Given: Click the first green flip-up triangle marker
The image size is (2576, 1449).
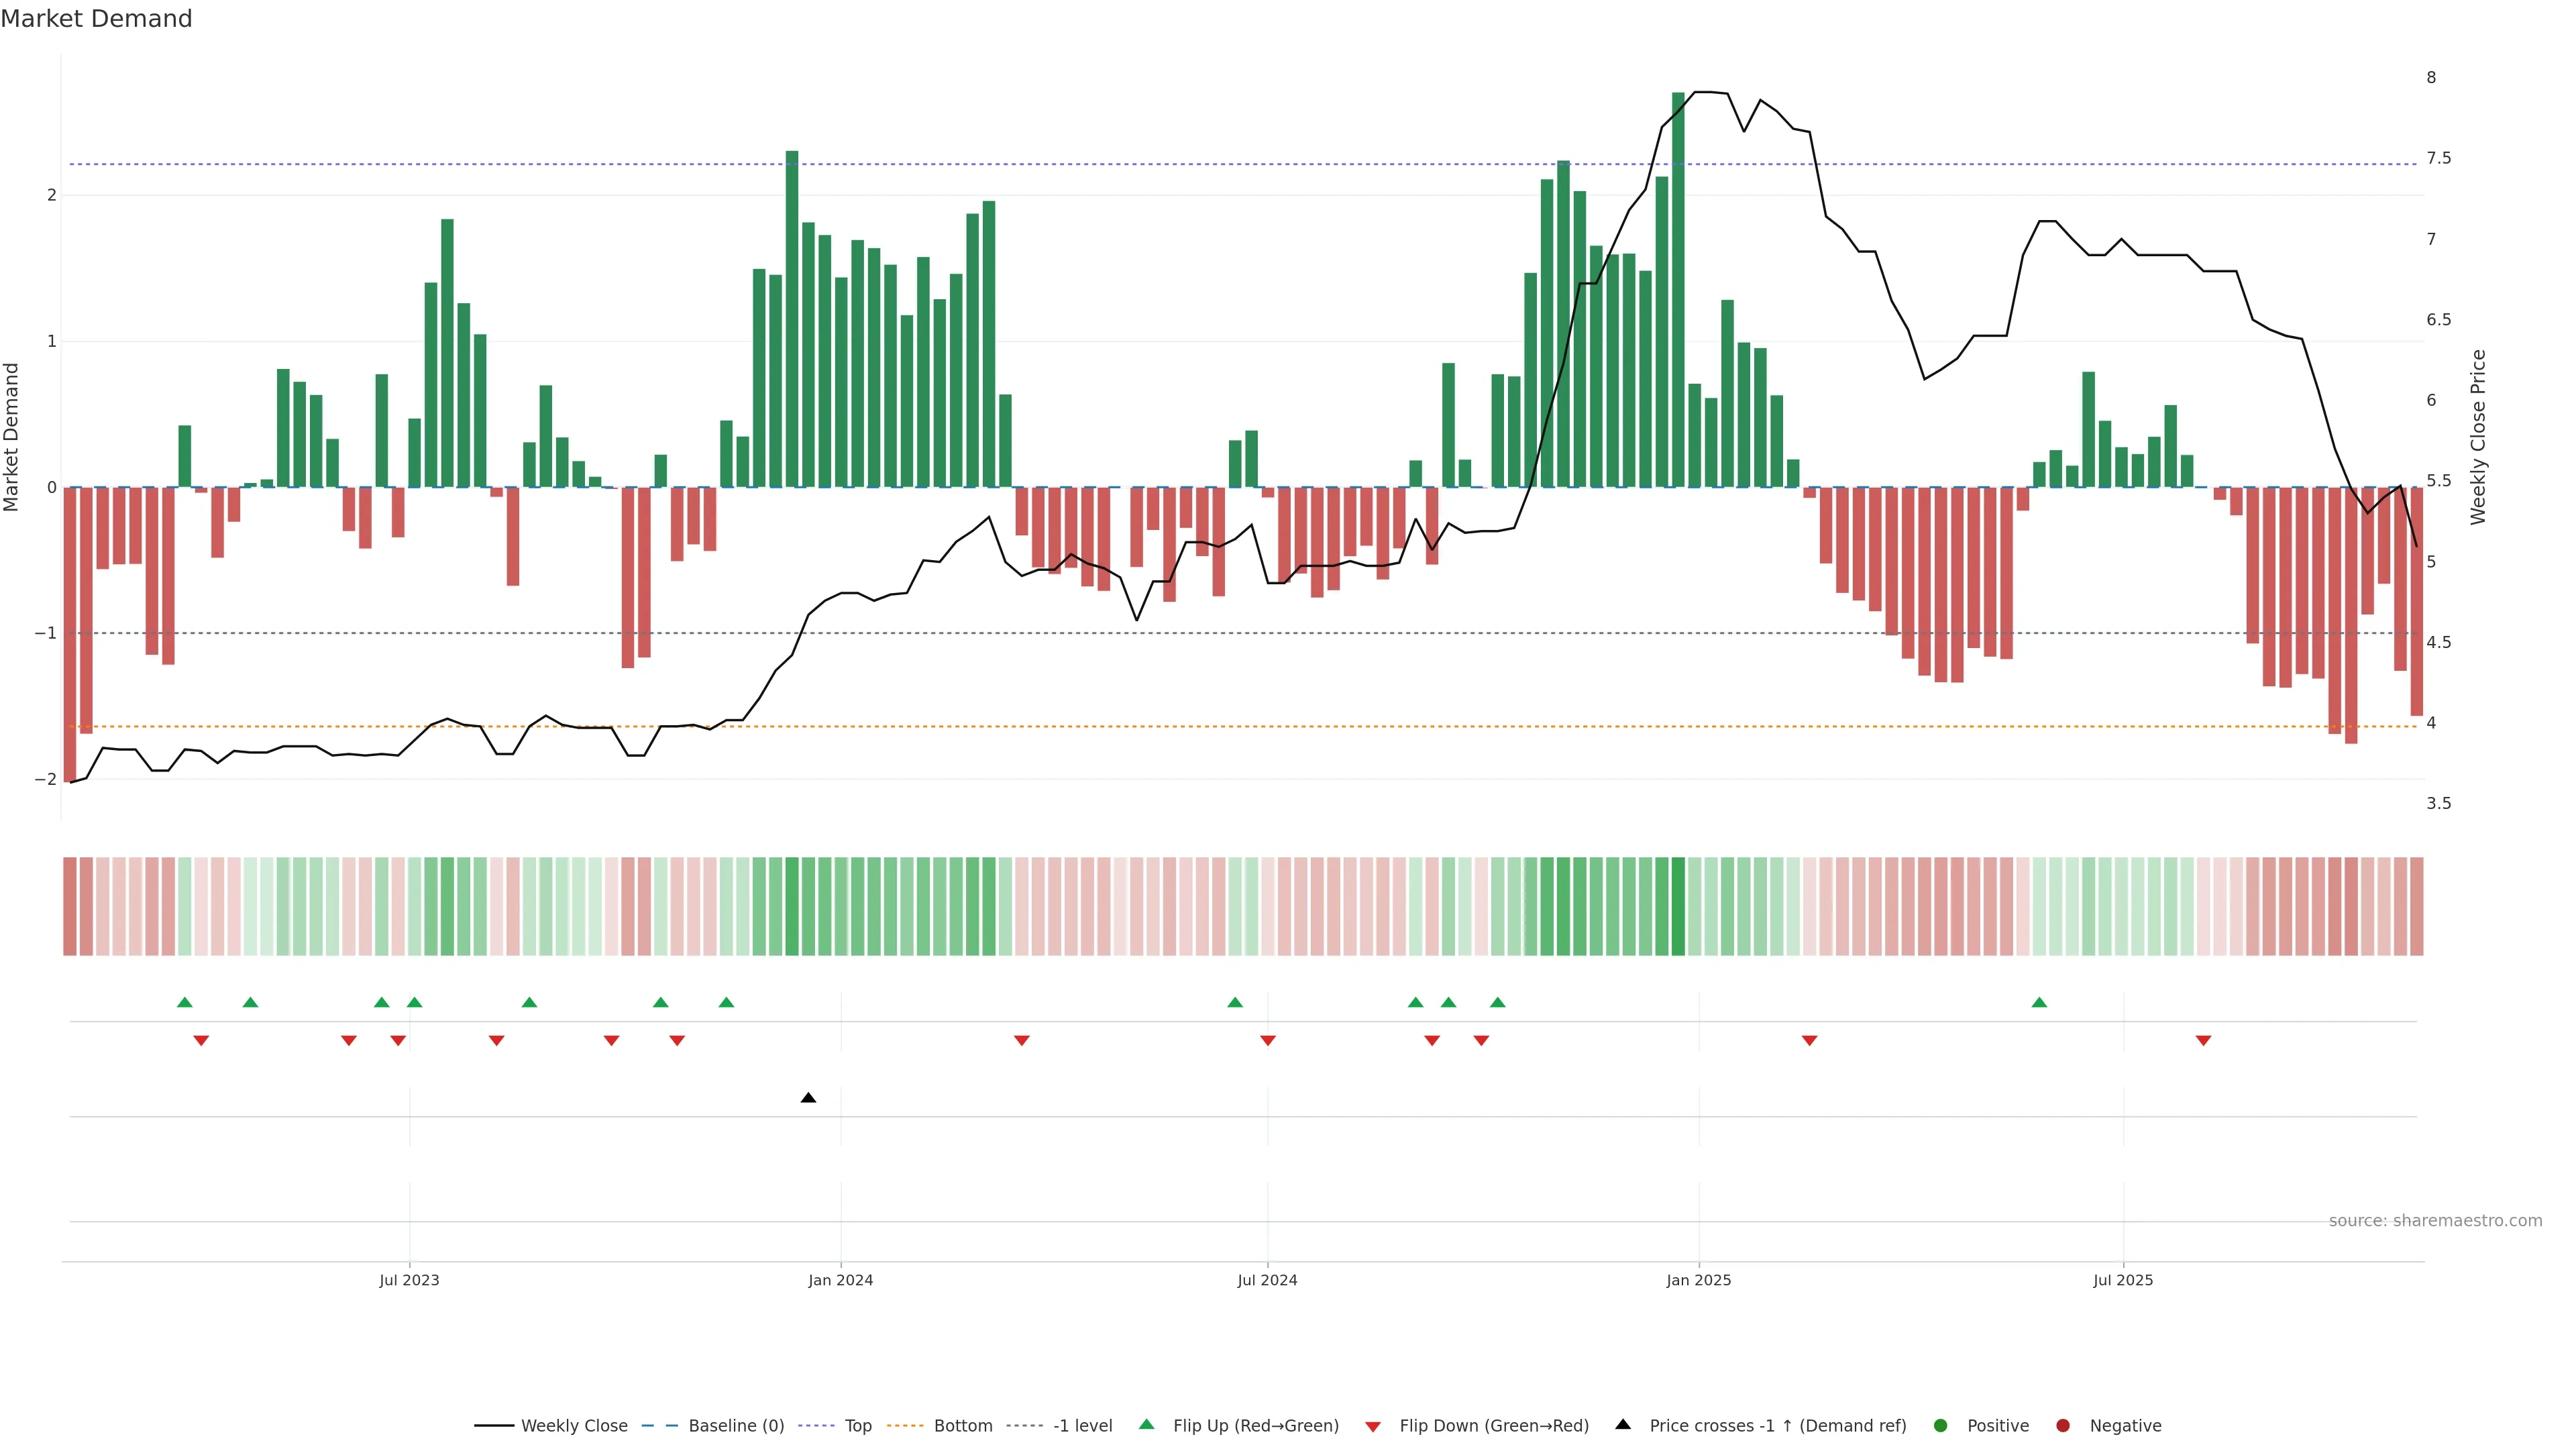Looking at the screenshot, I should pos(185,1003).
